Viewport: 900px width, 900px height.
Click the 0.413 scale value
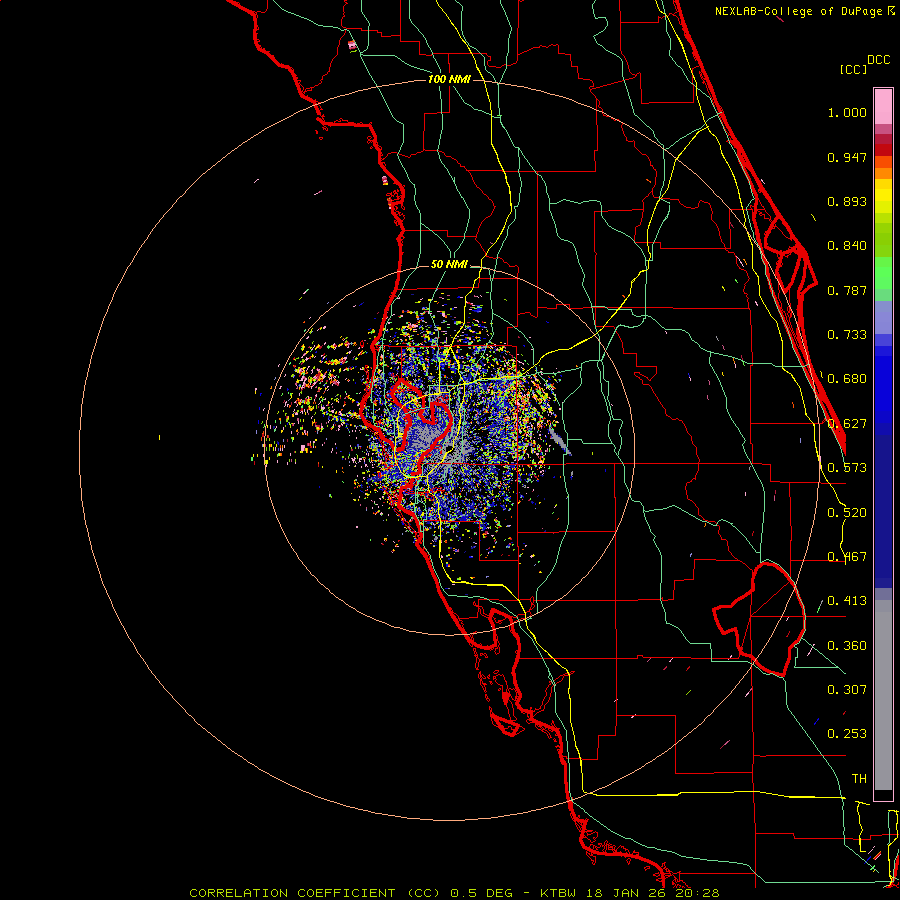847,601
